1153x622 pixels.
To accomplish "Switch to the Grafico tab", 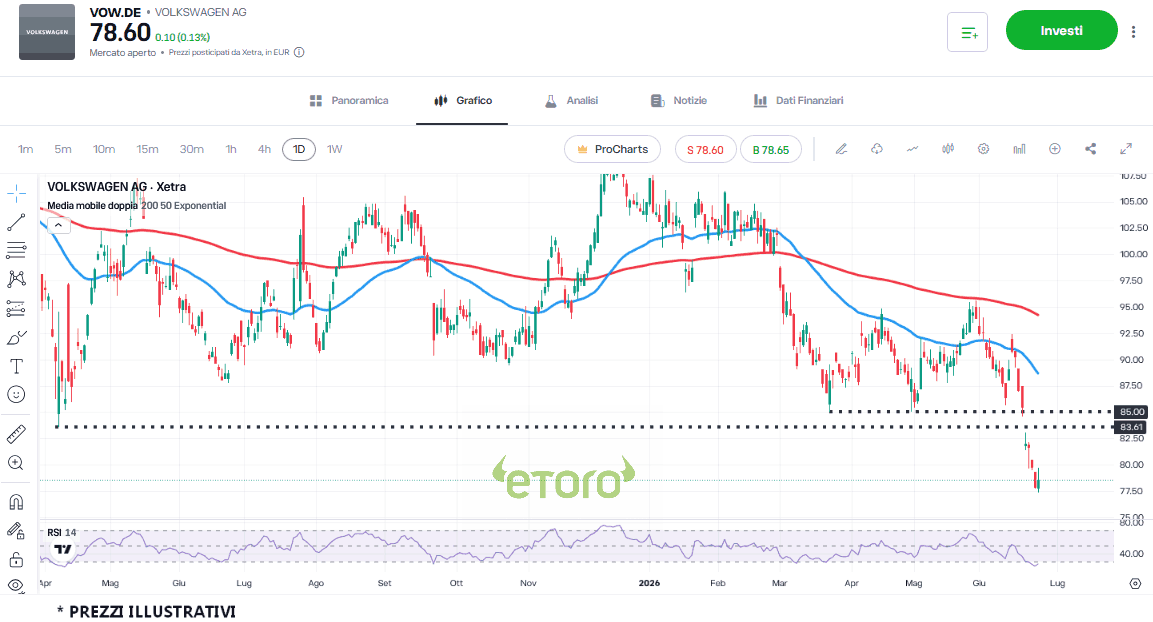I will pyautogui.click(x=463, y=101).
